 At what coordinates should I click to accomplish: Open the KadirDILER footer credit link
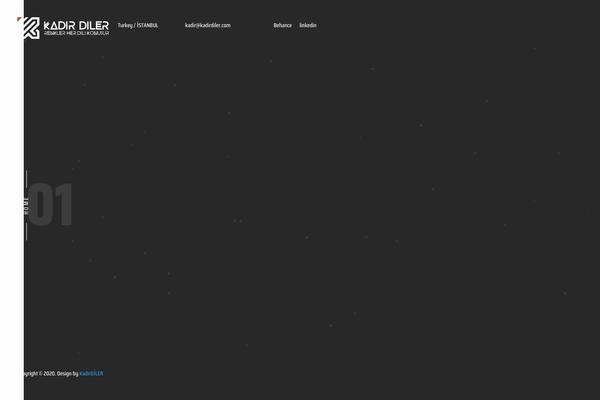click(91, 373)
